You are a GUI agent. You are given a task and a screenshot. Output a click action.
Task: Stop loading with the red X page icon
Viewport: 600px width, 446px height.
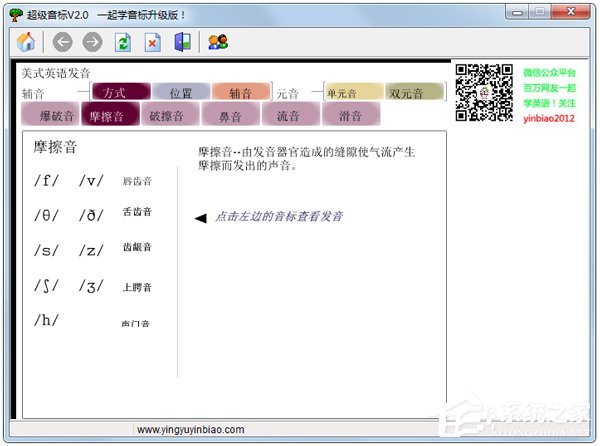point(152,42)
